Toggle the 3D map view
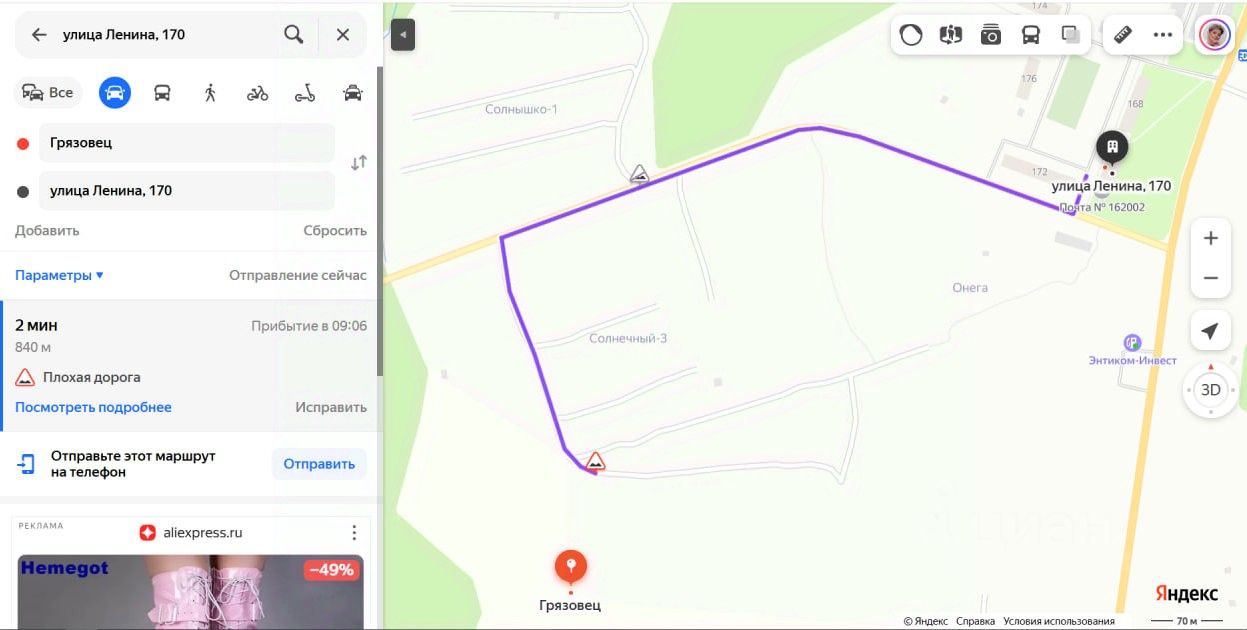This screenshot has width=1247, height=630. click(1210, 390)
